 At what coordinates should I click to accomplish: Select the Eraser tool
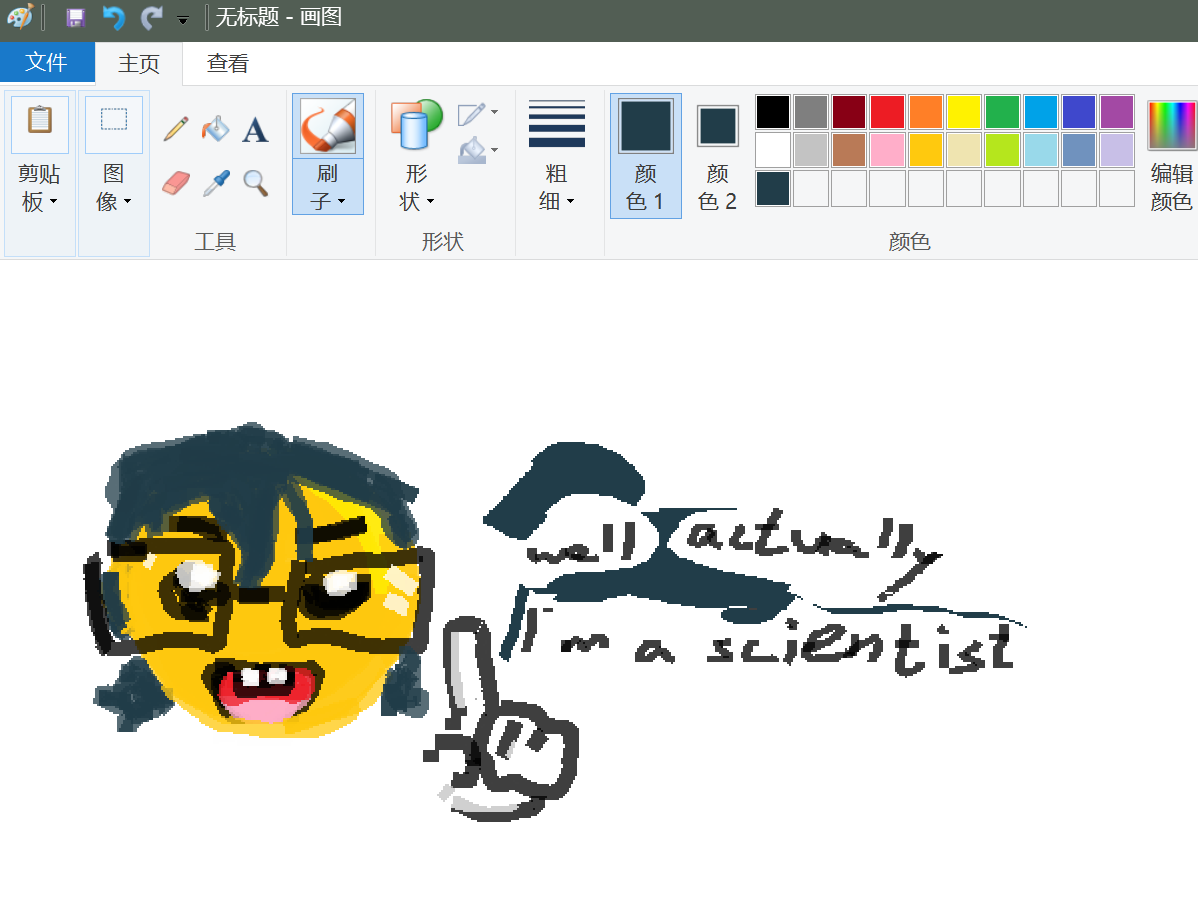coord(176,183)
